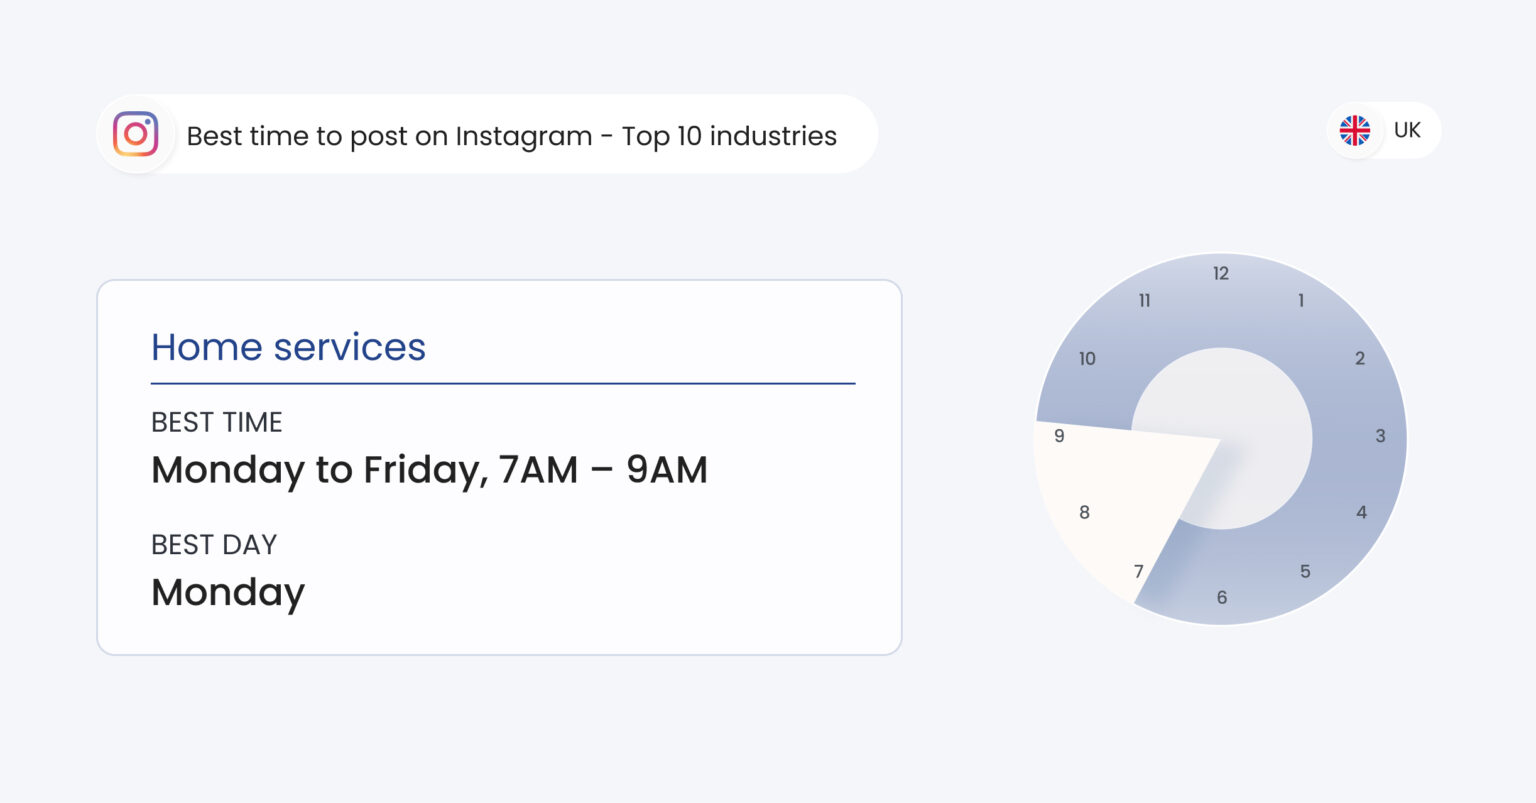Click the number 6 on the clock
The height and width of the screenshot is (803, 1536).
(x=1221, y=597)
